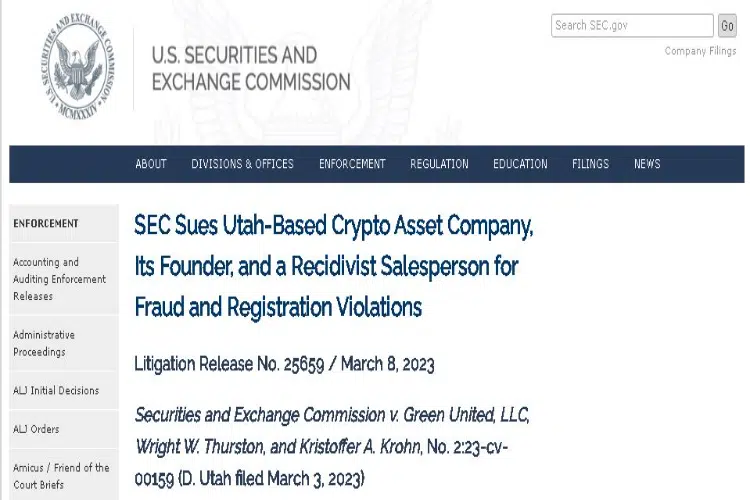
Task: Click the Search SEC.gov input field
Action: click(x=632, y=25)
